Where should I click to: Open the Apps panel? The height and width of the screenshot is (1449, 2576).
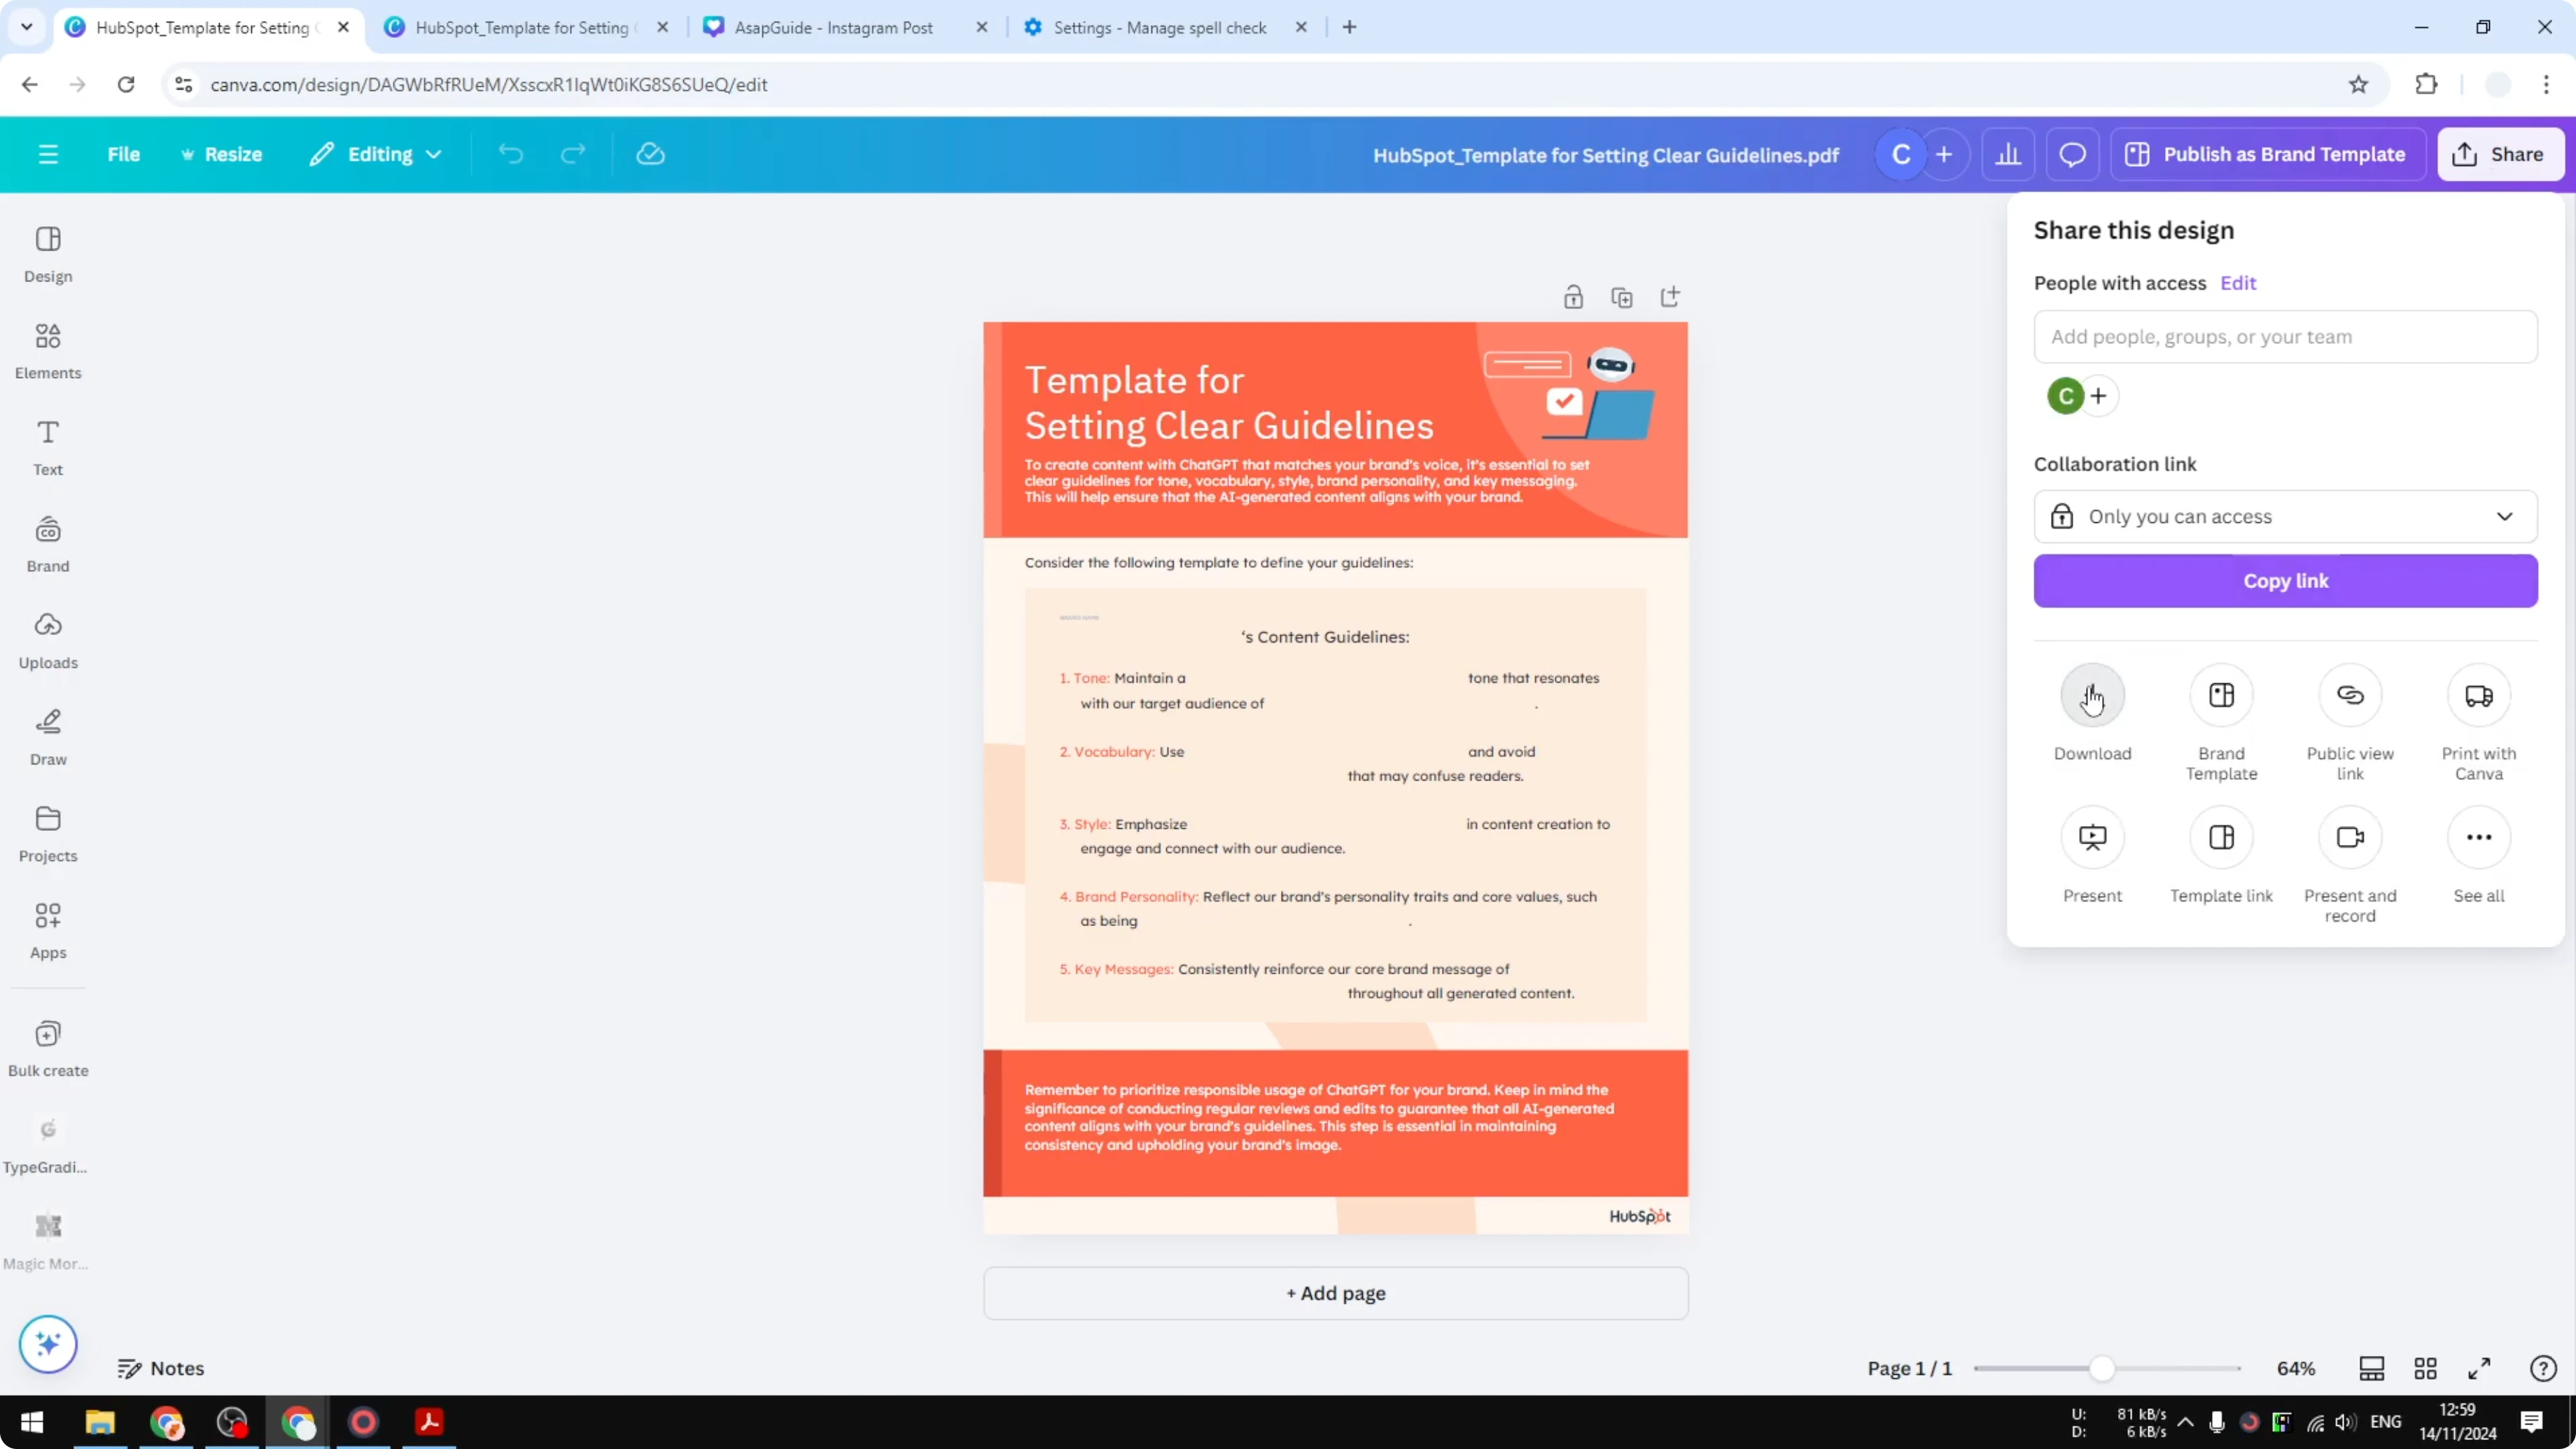click(x=47, y=930)
